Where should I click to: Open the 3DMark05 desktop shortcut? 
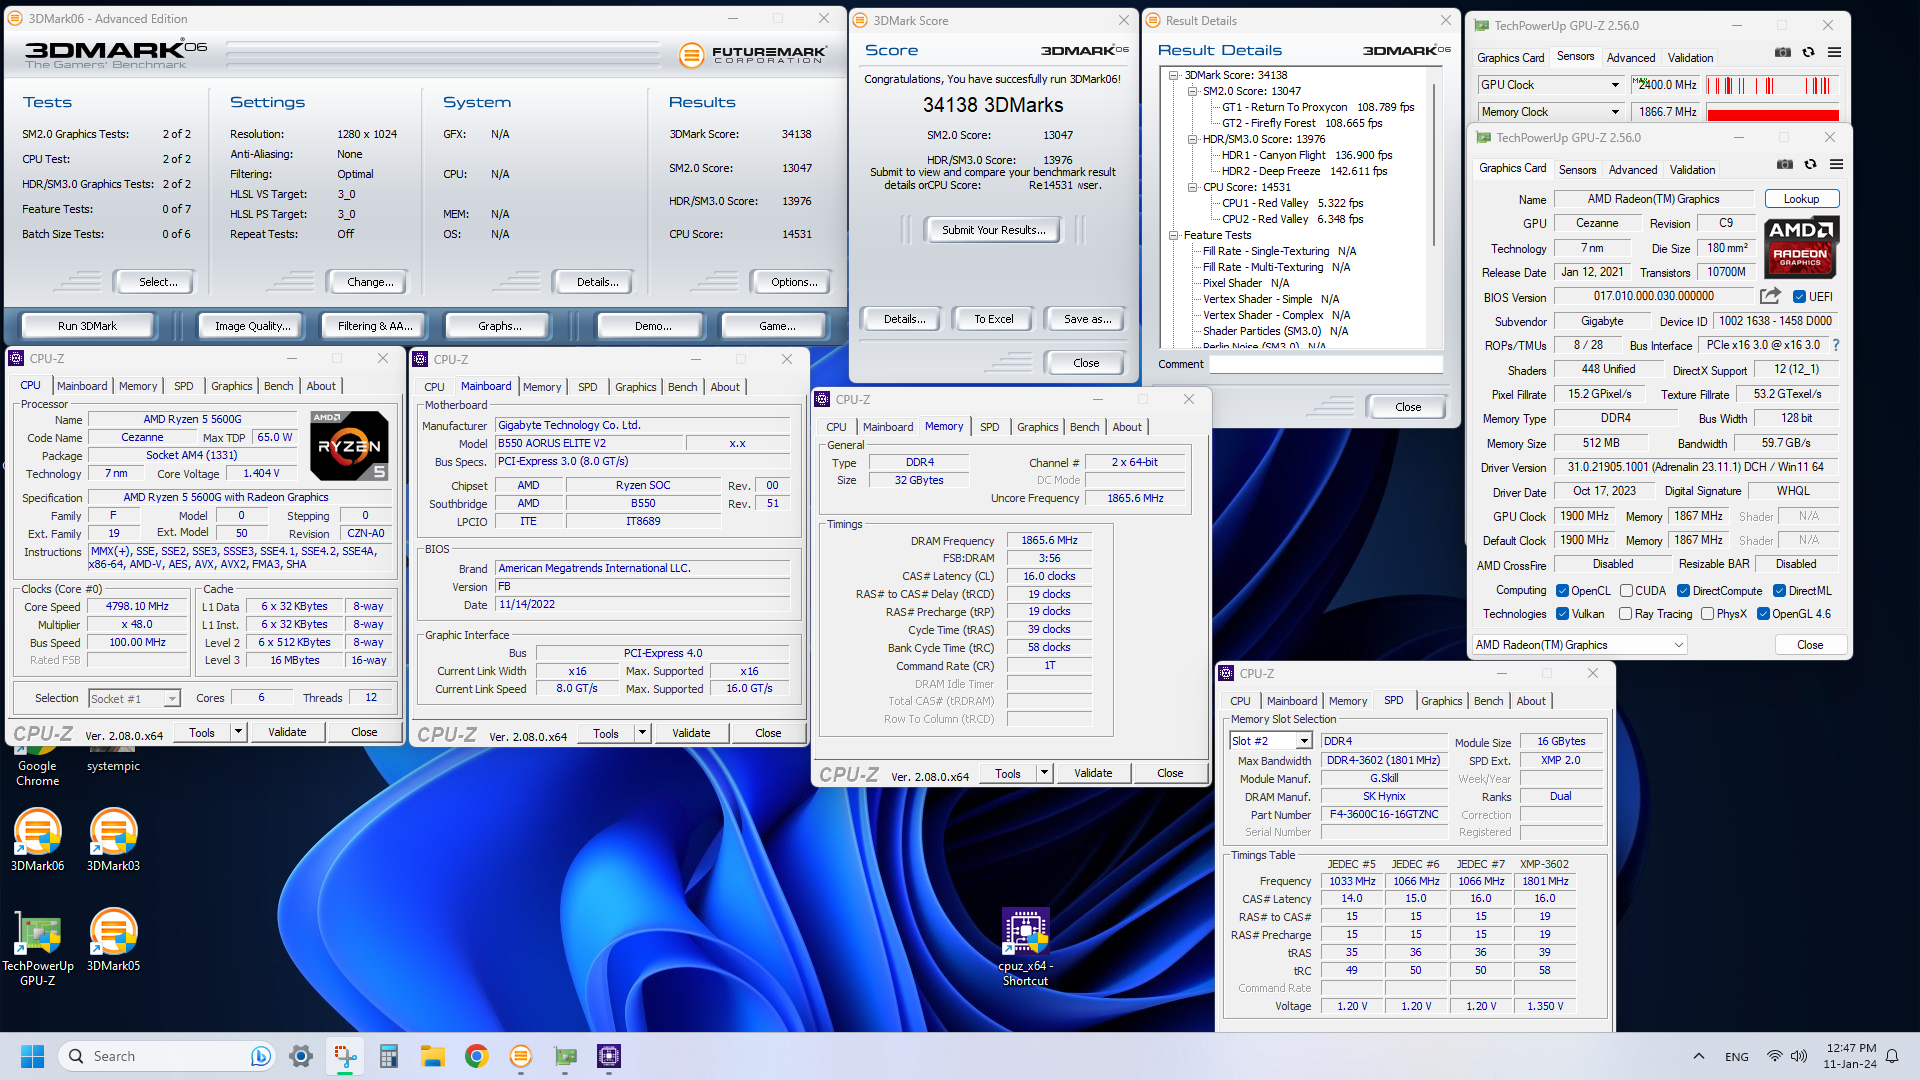[x=113, y=940]
